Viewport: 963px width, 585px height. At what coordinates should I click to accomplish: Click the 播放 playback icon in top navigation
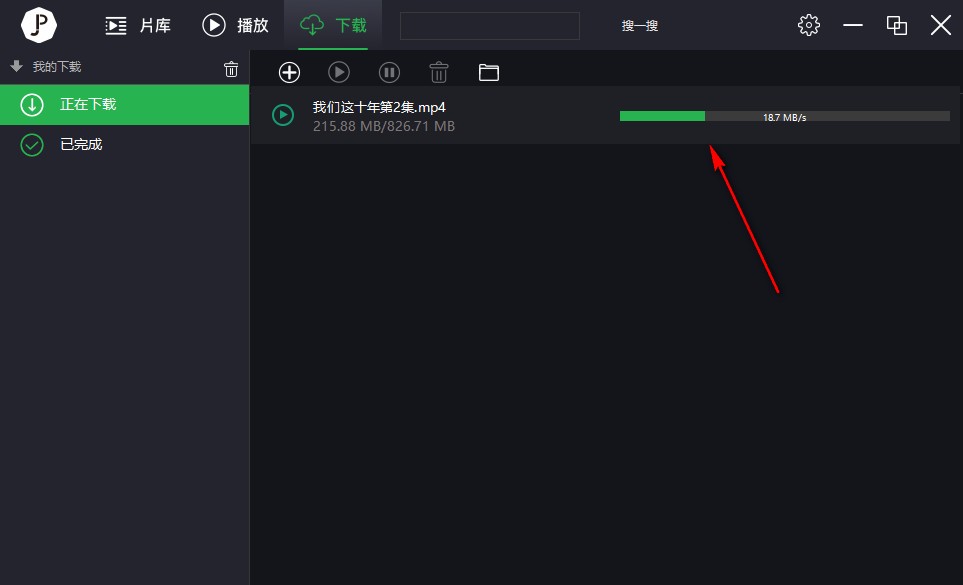pos(213,25)
